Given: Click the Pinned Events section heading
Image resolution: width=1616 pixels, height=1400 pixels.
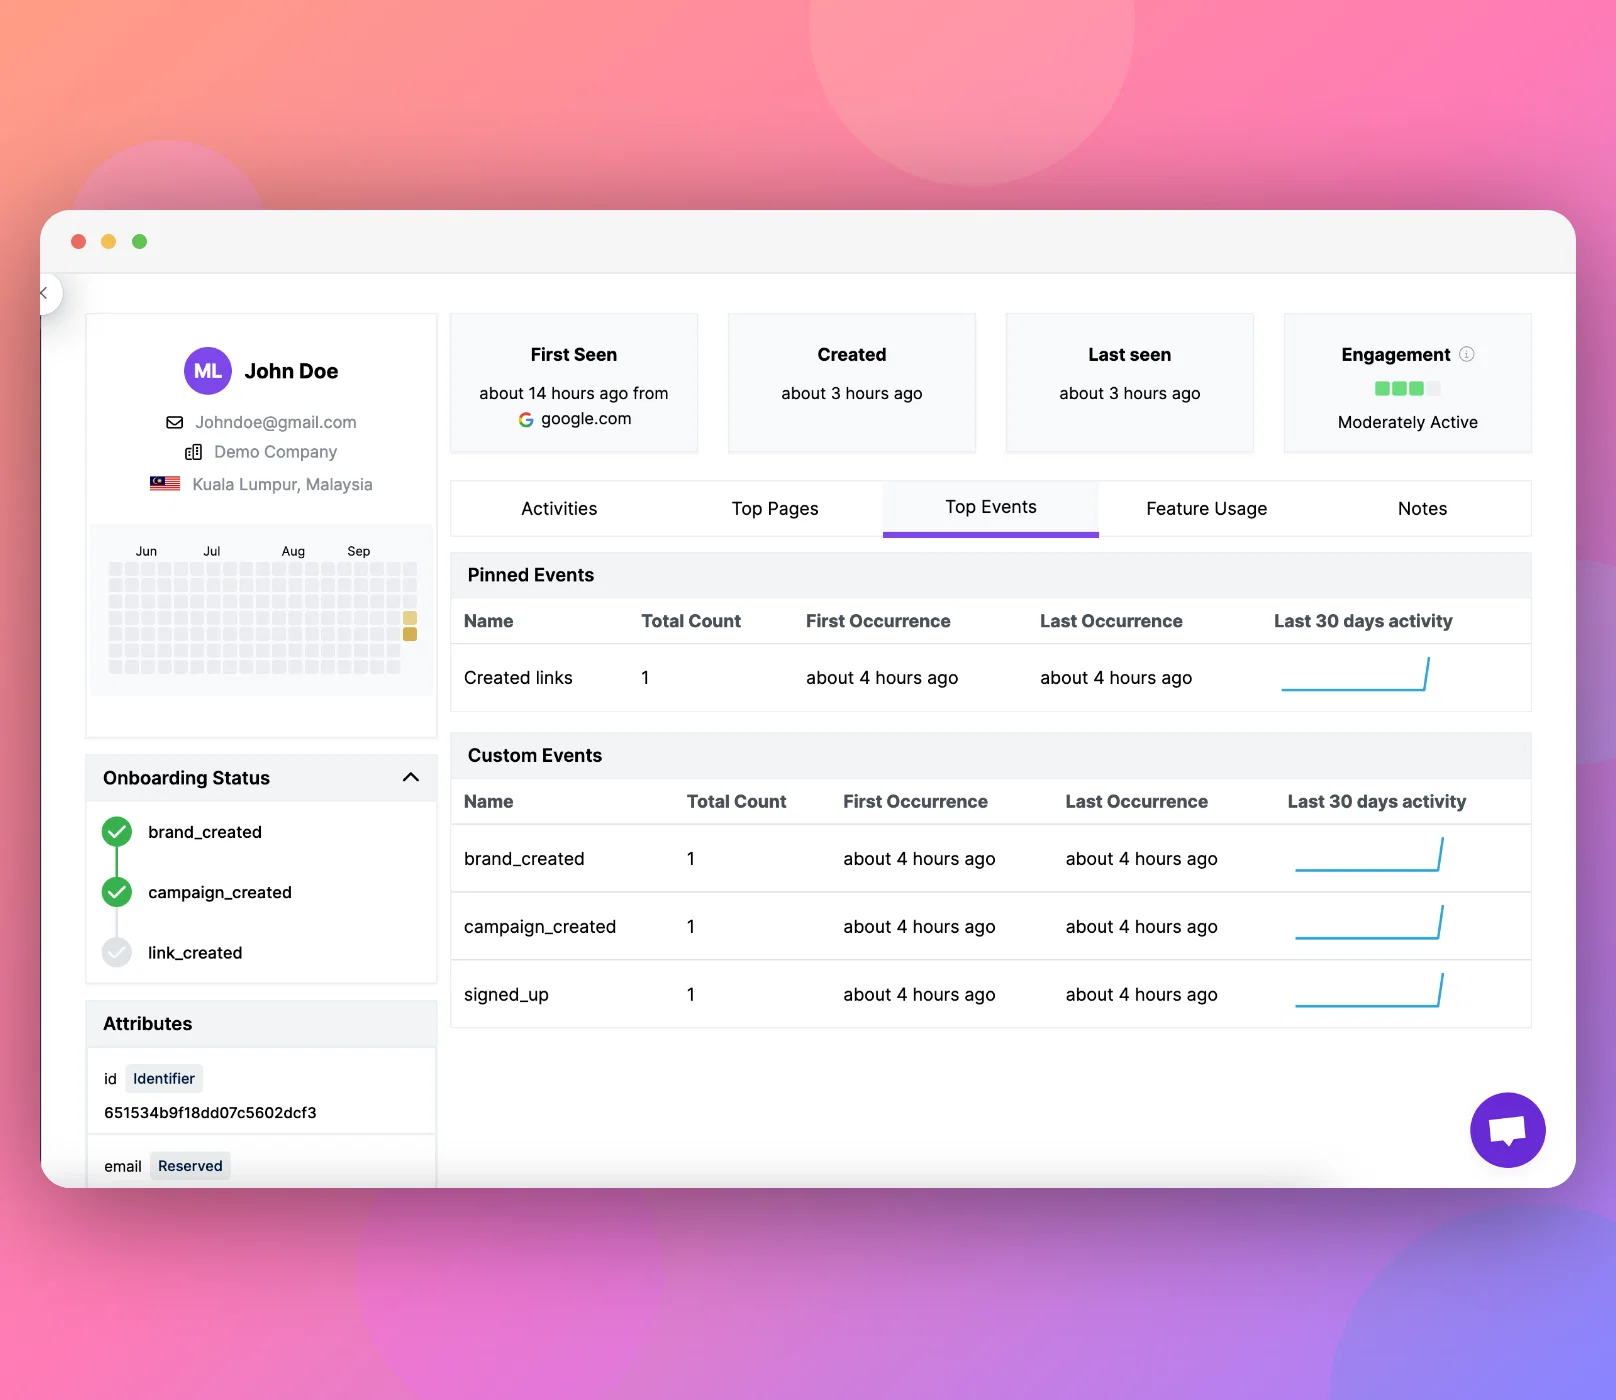Looking at the screenshot, I should point(531,575).
